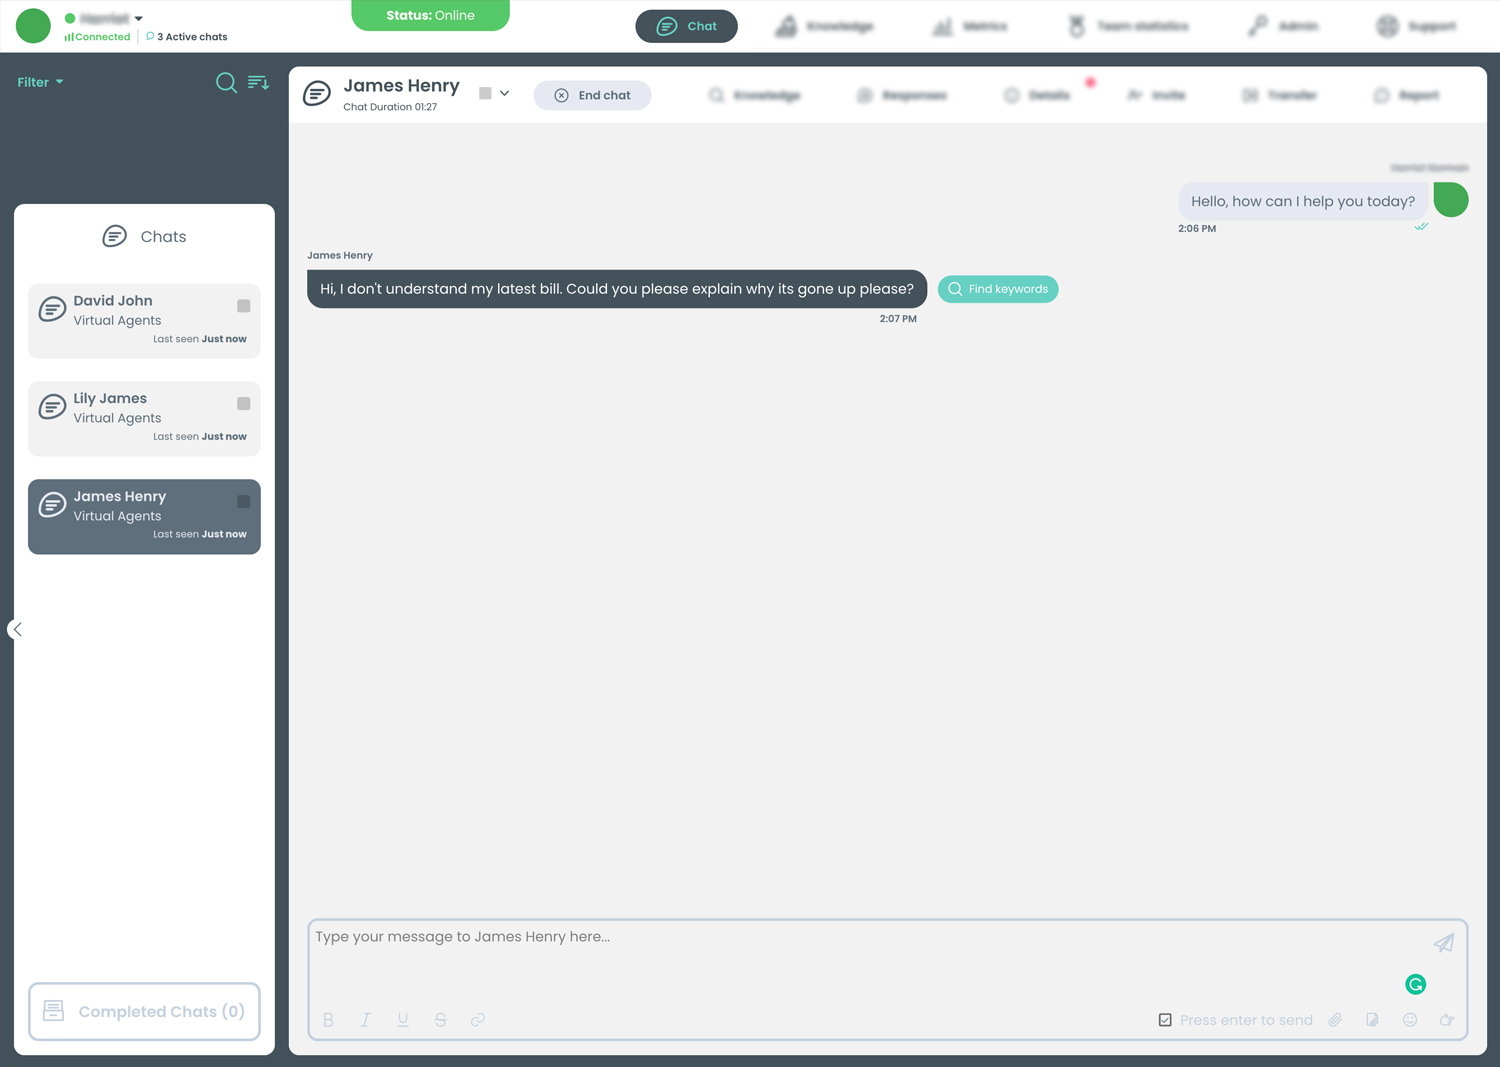This screenshot has height=1067, width=1500.
Task: Click the search icon in chat sidebar
Action: [x=226, y=82]
